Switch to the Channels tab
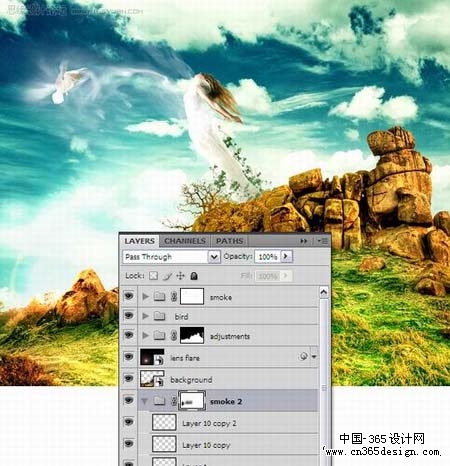This screenshot has width=450, height=466. tap(185, 241)
